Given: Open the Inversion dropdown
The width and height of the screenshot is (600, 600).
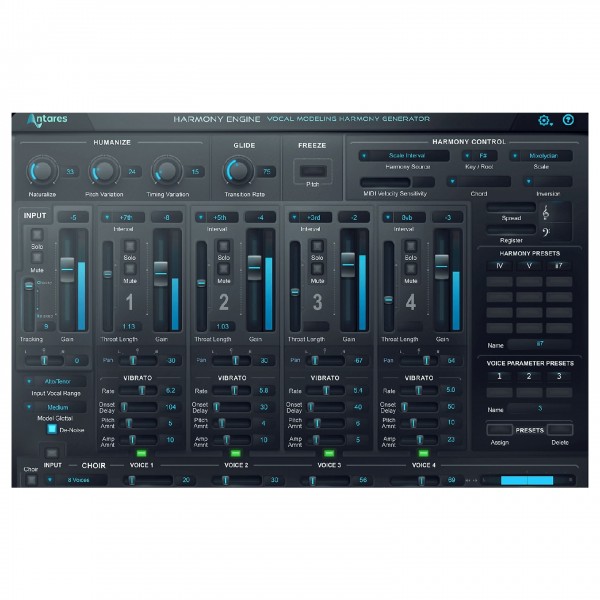Looking at the screenshot, I should [548, 181].
